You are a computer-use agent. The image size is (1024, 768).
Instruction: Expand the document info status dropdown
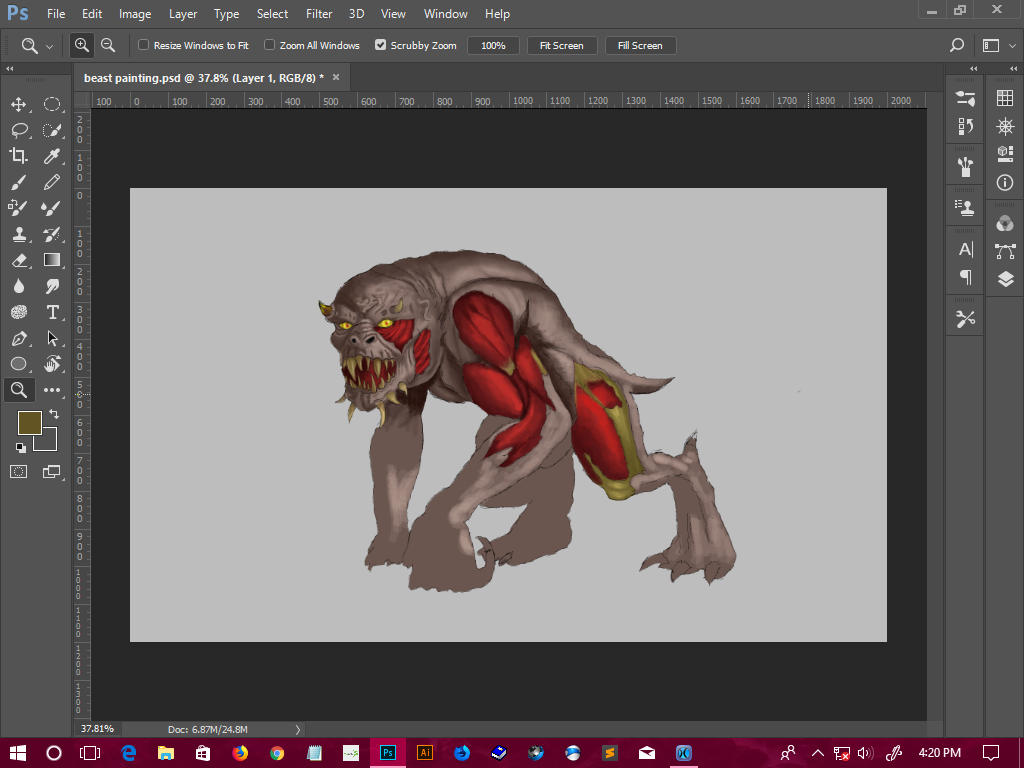296,729
